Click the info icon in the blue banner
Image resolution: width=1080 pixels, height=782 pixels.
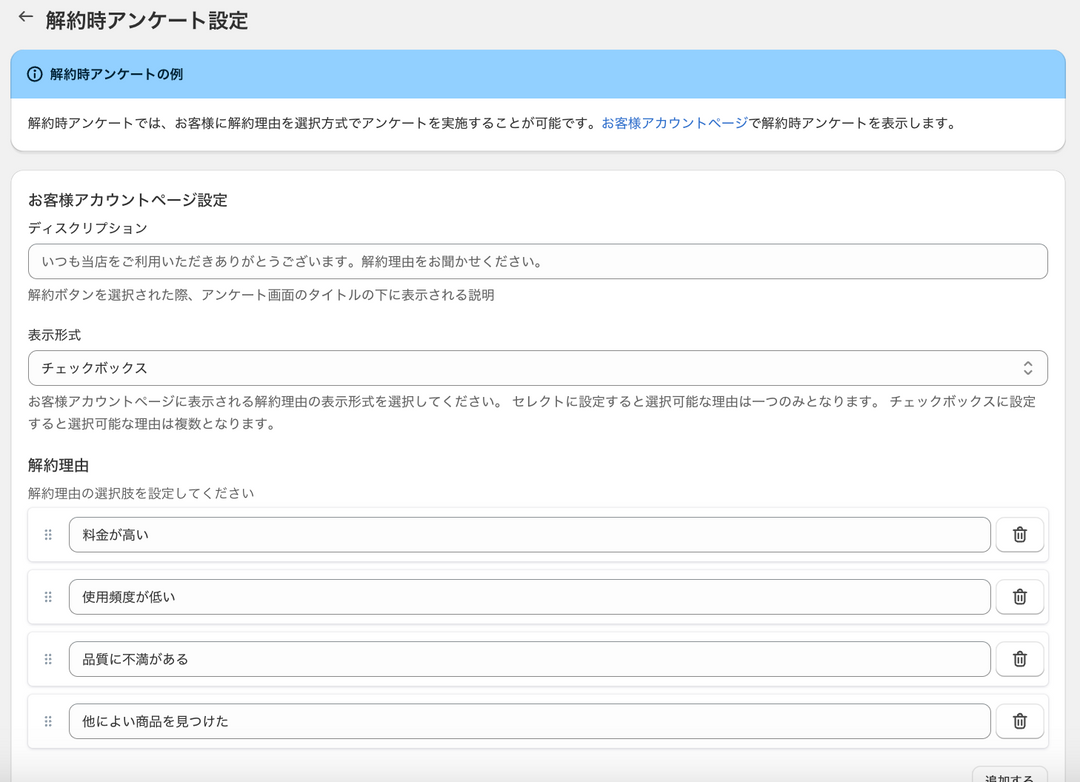pos(35,74)
